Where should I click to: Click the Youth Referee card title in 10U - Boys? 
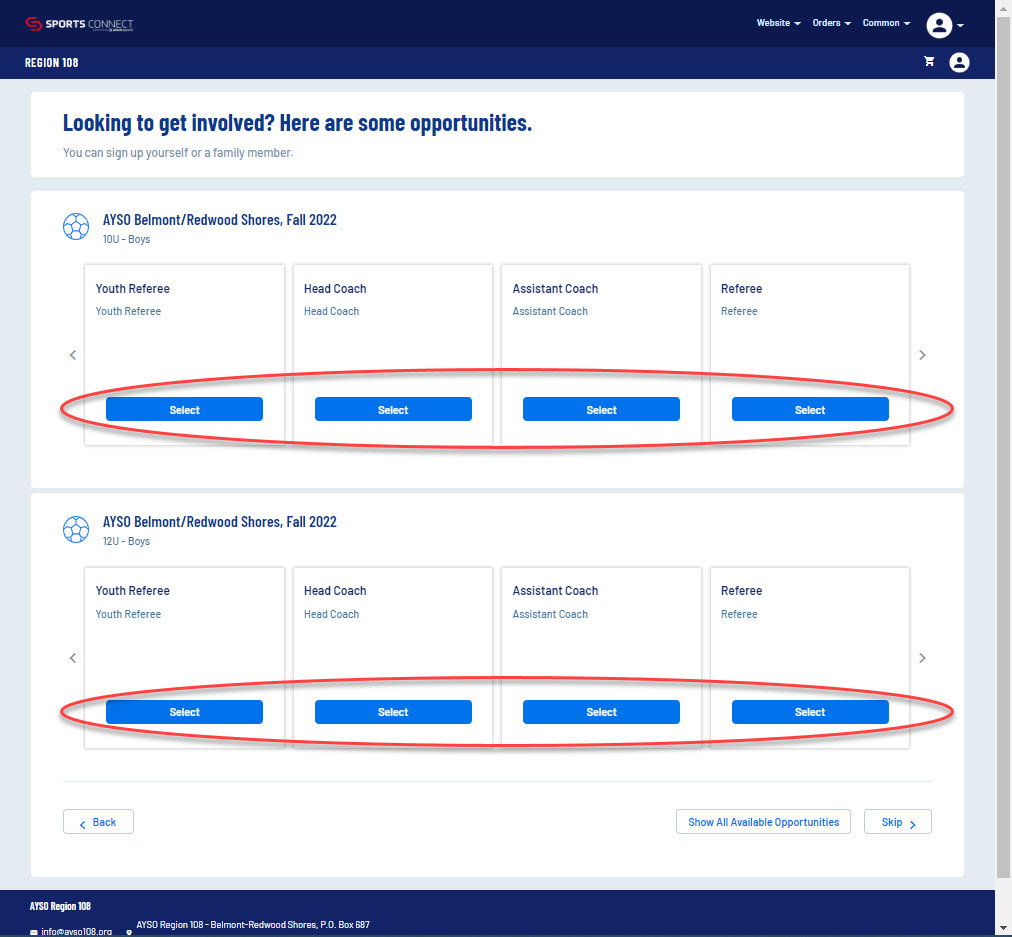pos(132,288)
